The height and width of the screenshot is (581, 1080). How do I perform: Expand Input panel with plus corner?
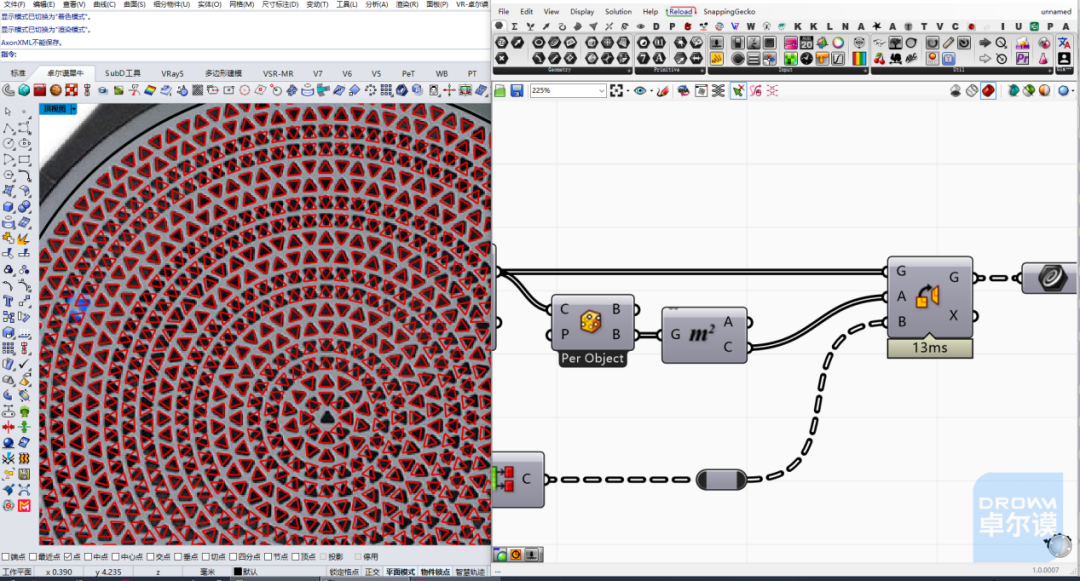point(866,70)
